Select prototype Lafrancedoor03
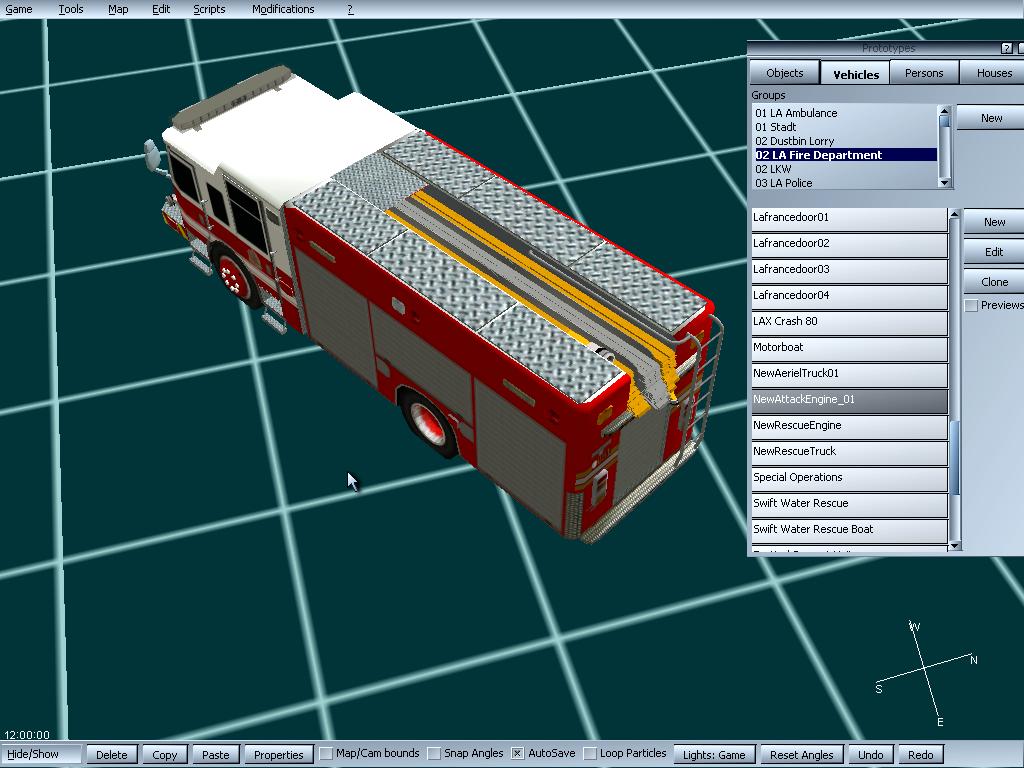The height and width of the screenshot is (768, 1024). click(849, 271)
